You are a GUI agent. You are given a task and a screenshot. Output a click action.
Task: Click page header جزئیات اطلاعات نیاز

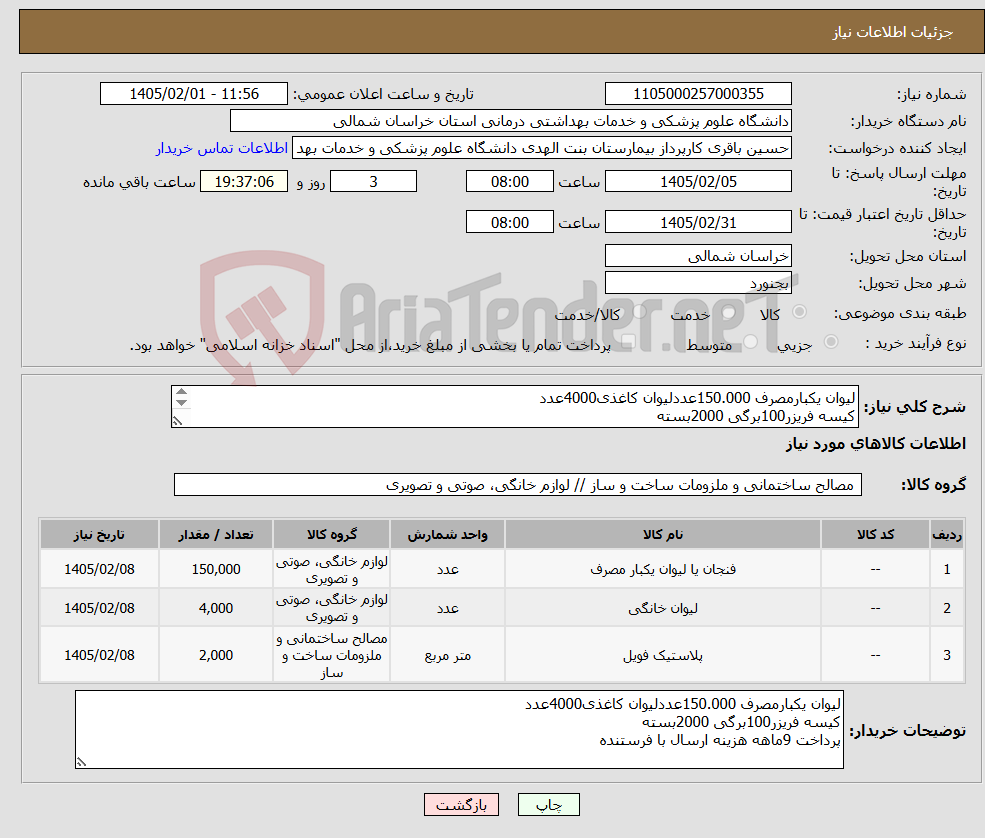click(893, 32)
